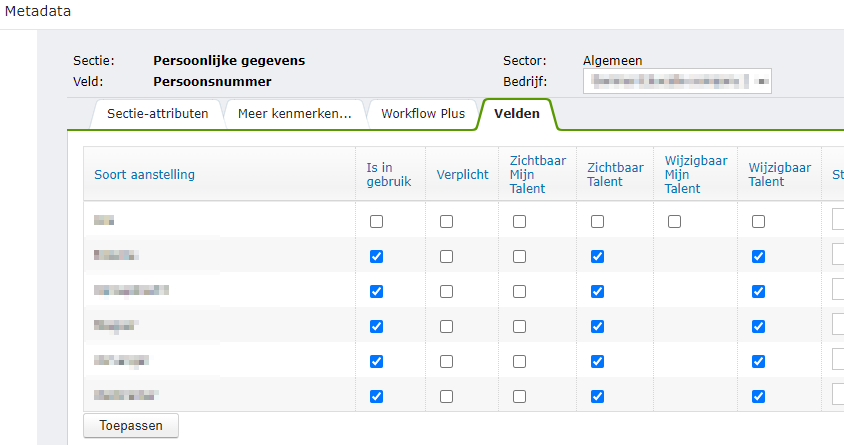Open the Workflow Plus tab
844x445 pixels.
(422, 113)
